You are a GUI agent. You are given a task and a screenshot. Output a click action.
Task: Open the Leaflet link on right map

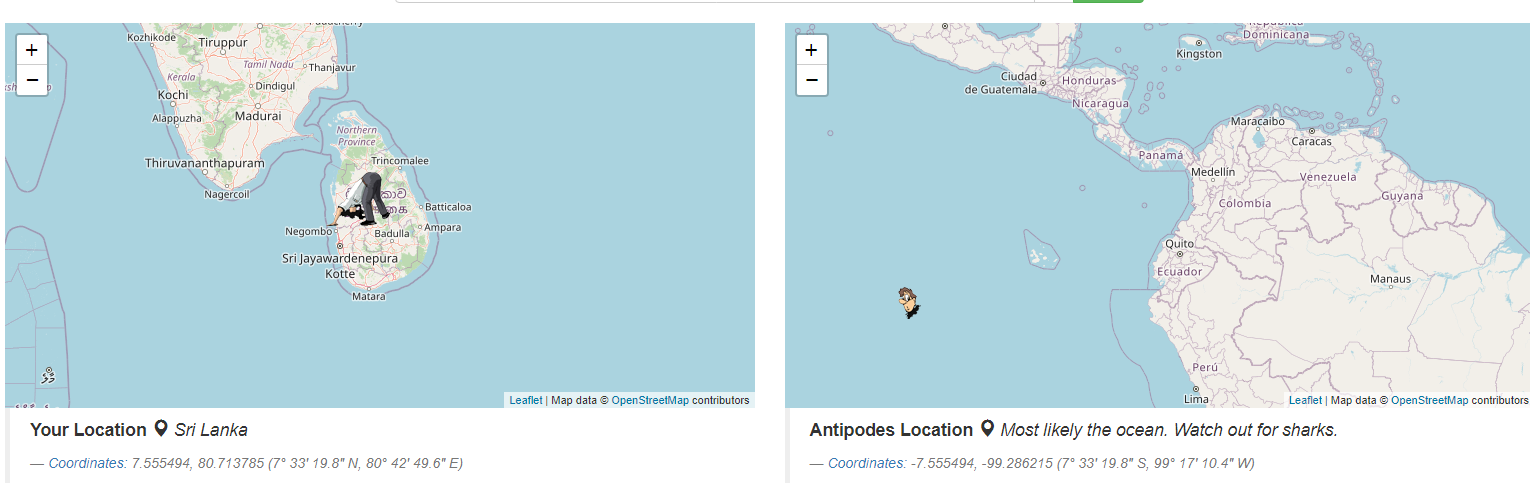[1305, 400]
